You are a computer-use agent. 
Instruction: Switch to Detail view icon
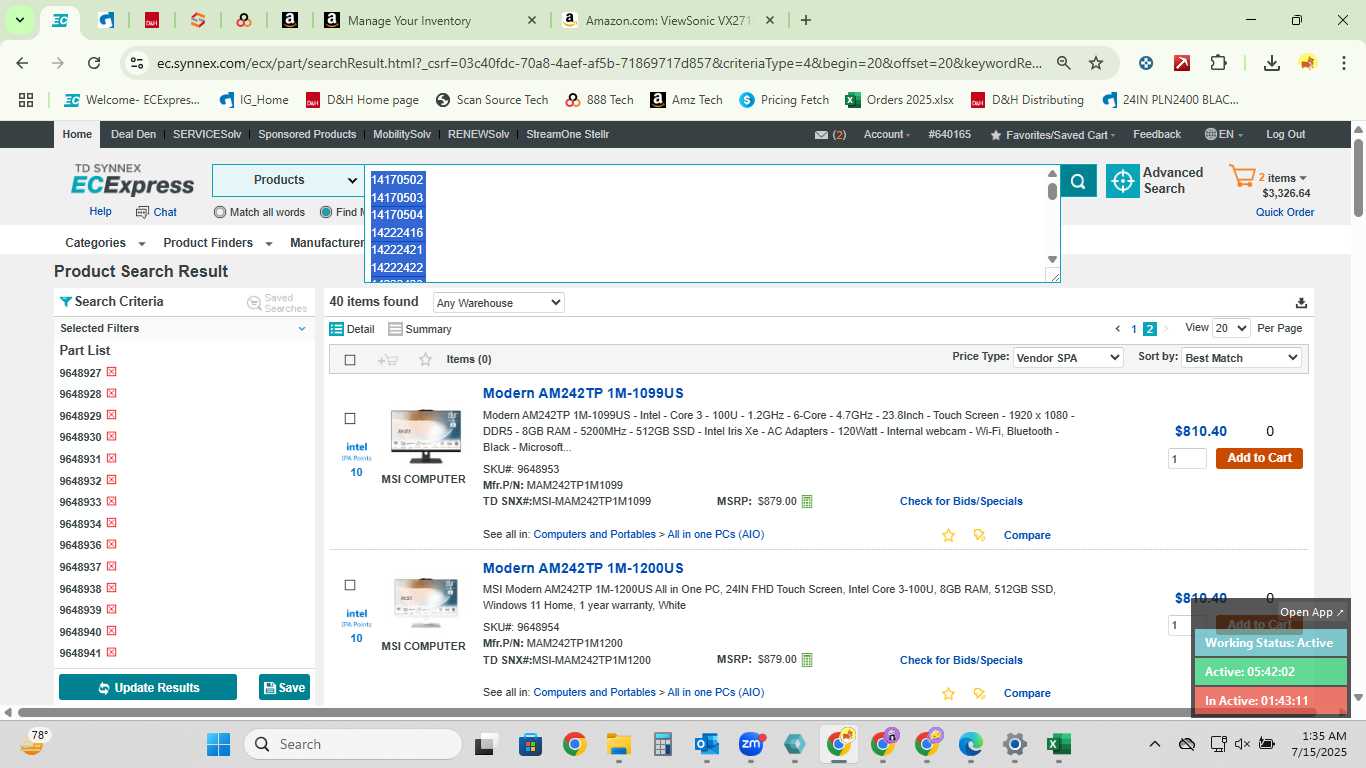click(x=337, y=329)
